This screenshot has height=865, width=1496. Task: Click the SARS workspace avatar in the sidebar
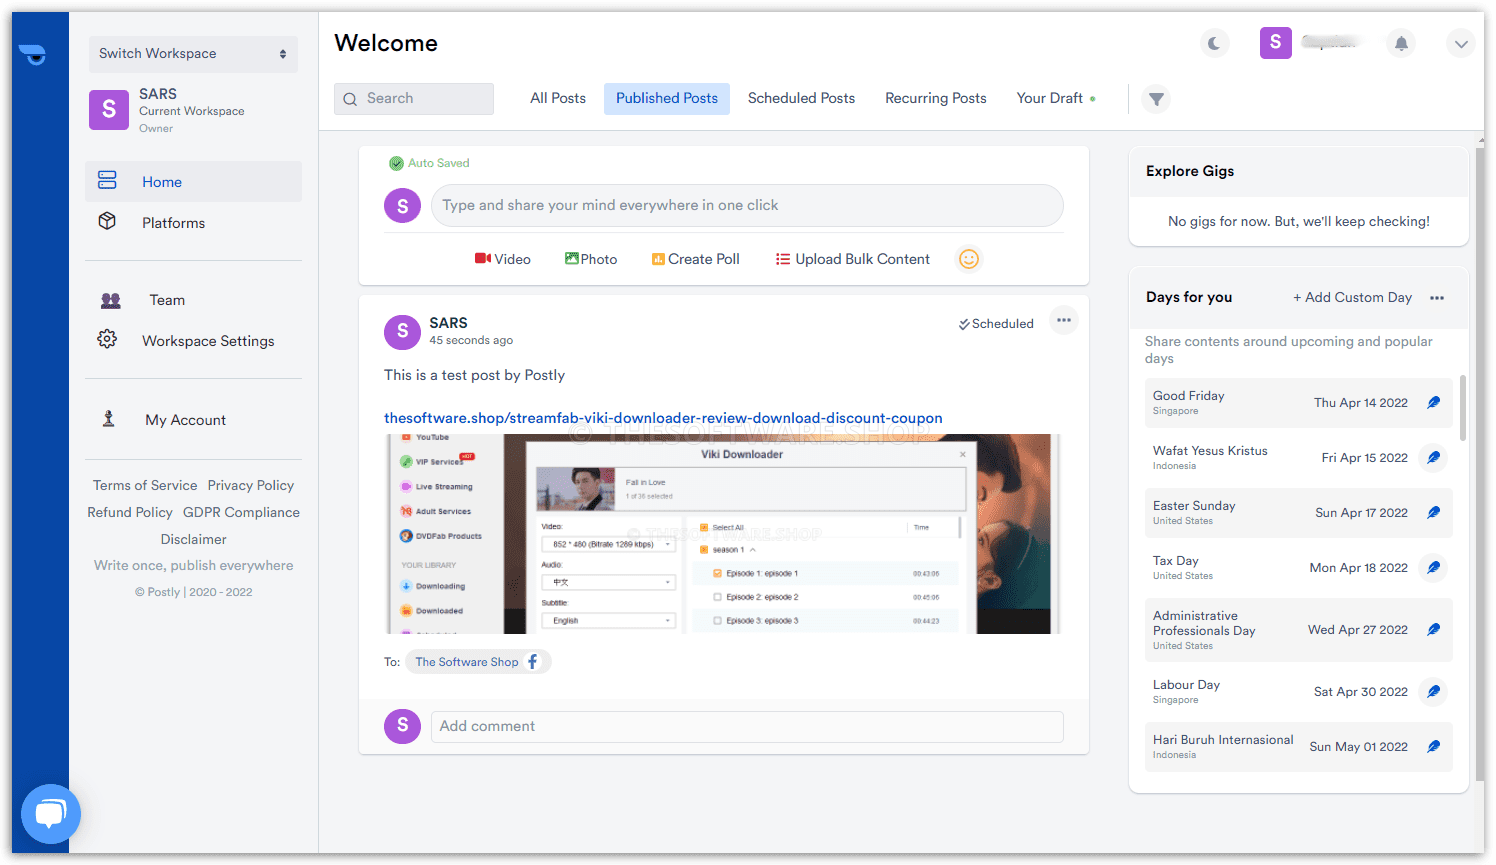[x=109, y=110]
